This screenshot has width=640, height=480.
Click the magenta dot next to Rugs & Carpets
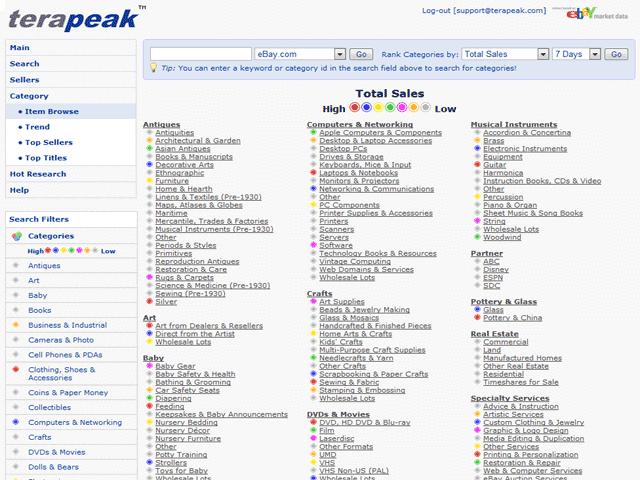point(149,277)
